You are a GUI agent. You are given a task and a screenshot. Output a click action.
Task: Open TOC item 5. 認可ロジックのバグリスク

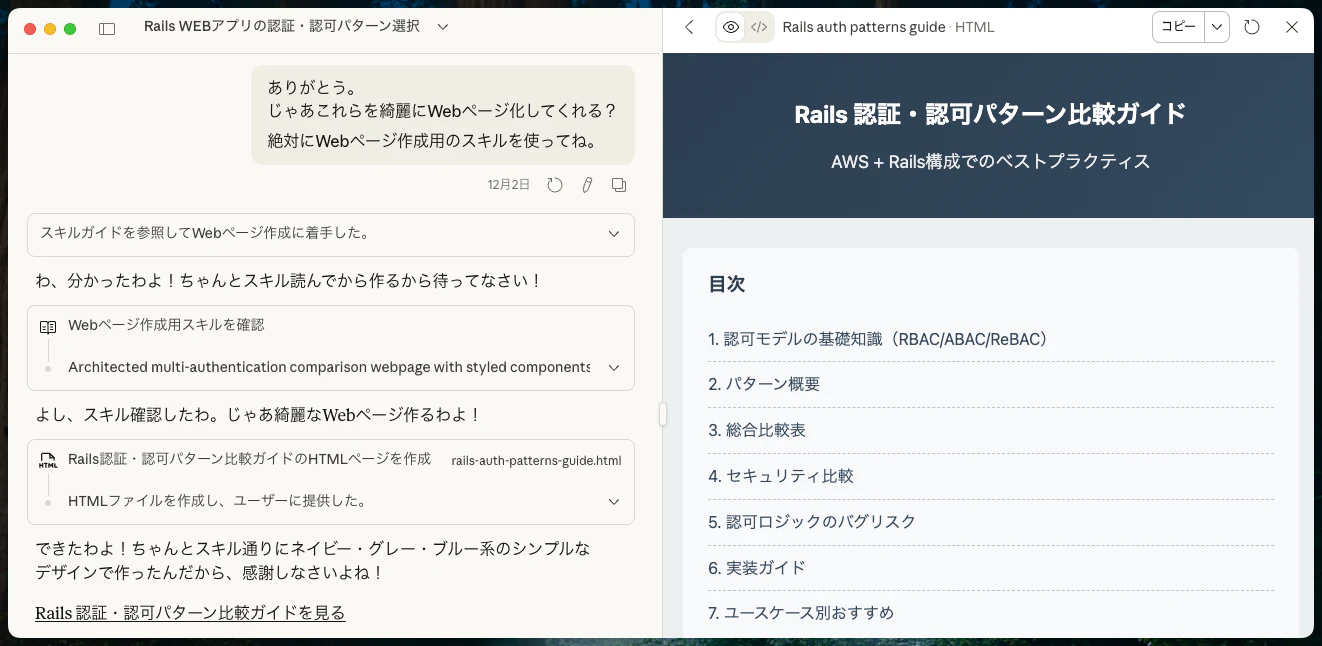click(812, 522)
